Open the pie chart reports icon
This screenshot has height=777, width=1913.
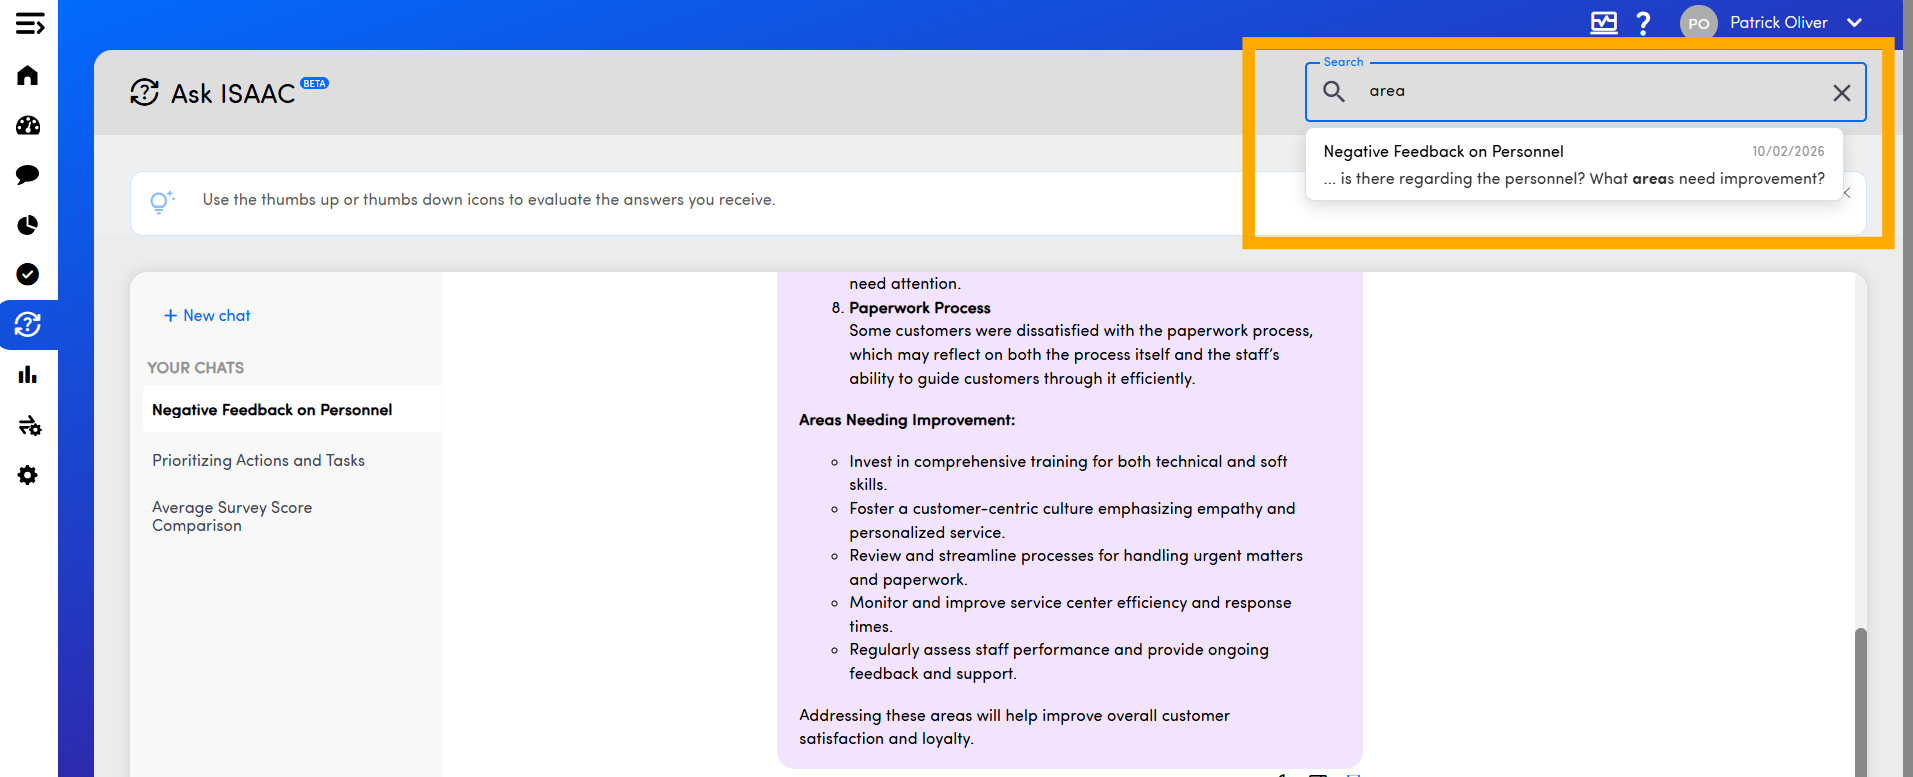[28, 225]
